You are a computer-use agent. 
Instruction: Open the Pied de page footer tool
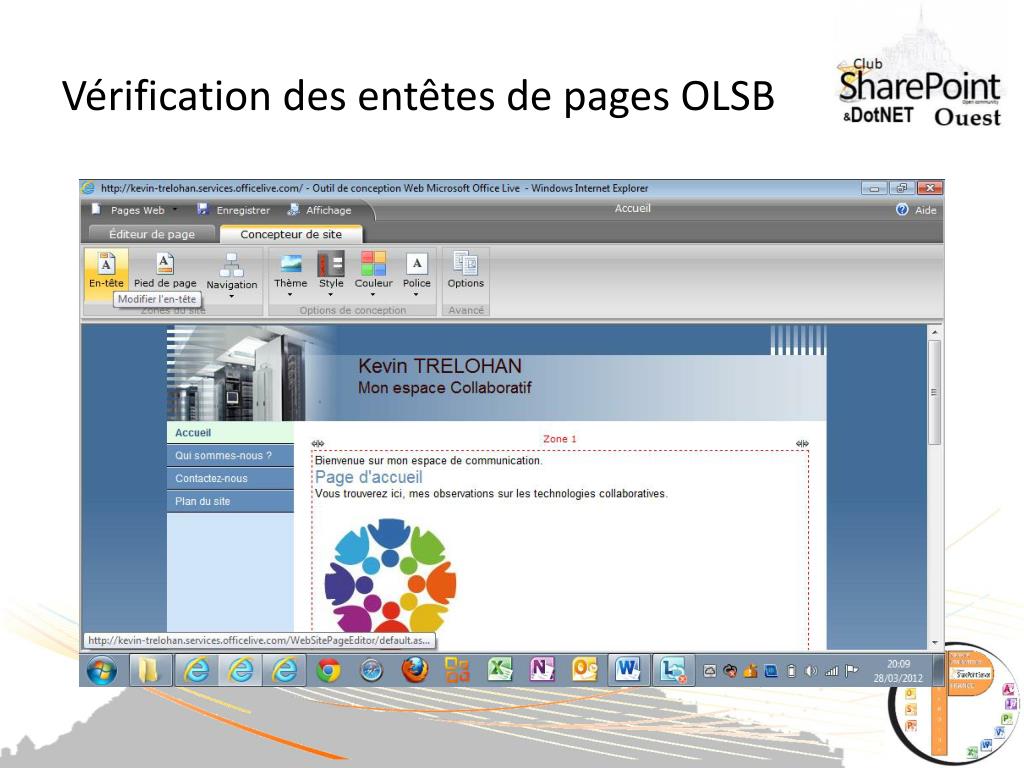pos(165,270)
